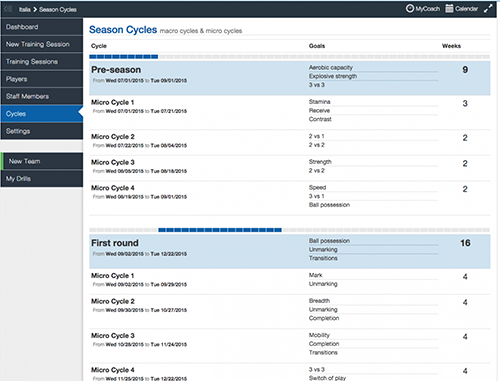
Task: Create a New Team
Action: 42,161
